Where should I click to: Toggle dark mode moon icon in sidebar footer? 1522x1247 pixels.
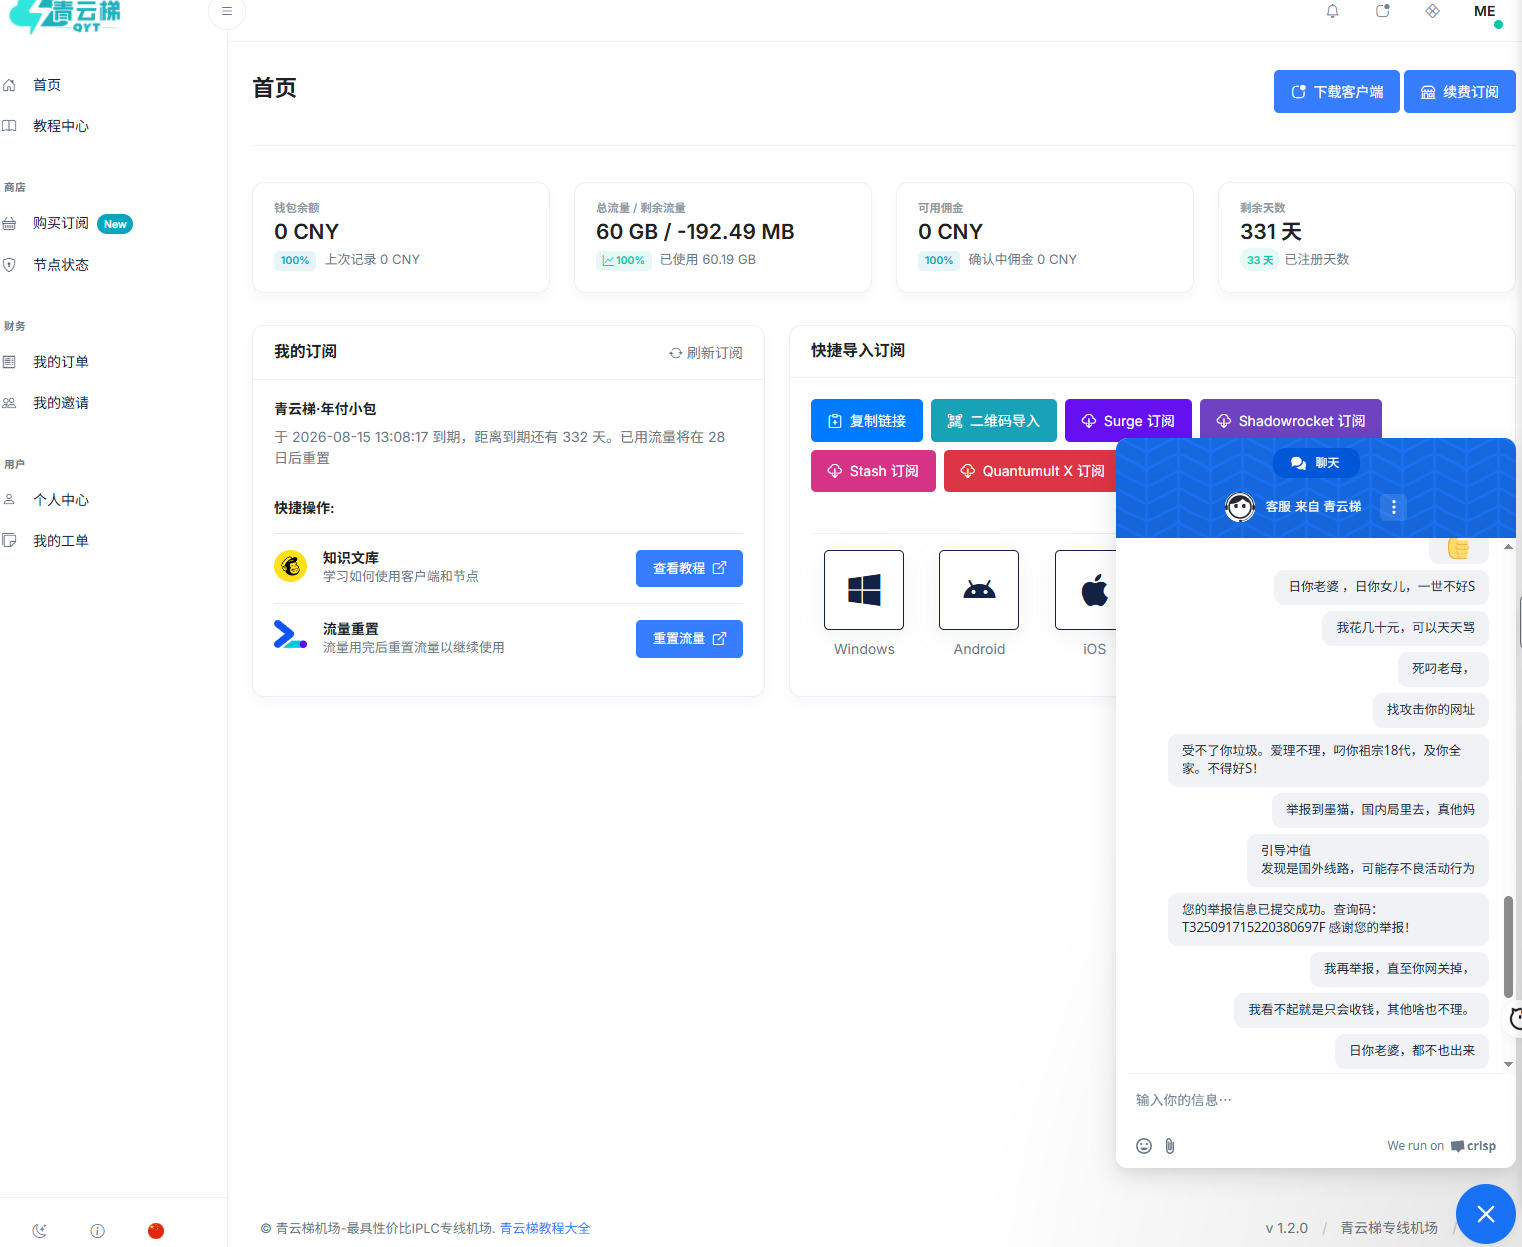(x=40, y=1231)
